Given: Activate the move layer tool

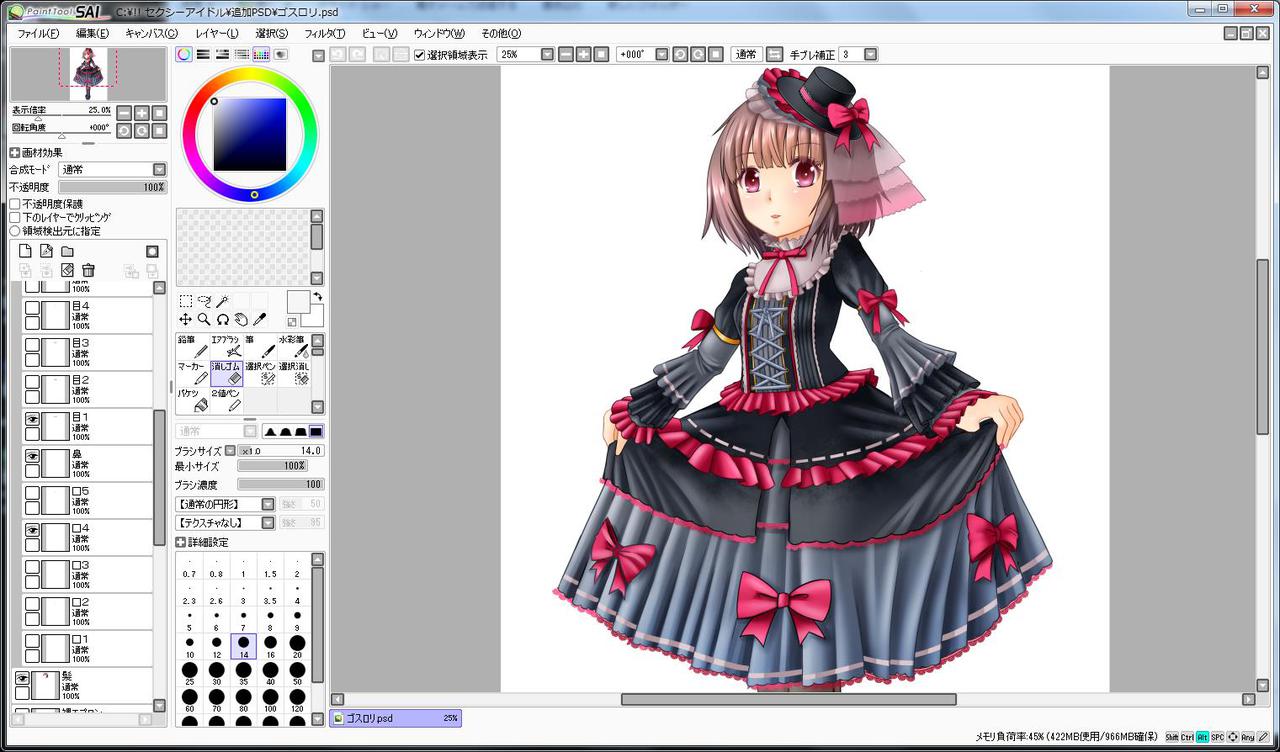Looking at the screenshot, I should point(186,319).
